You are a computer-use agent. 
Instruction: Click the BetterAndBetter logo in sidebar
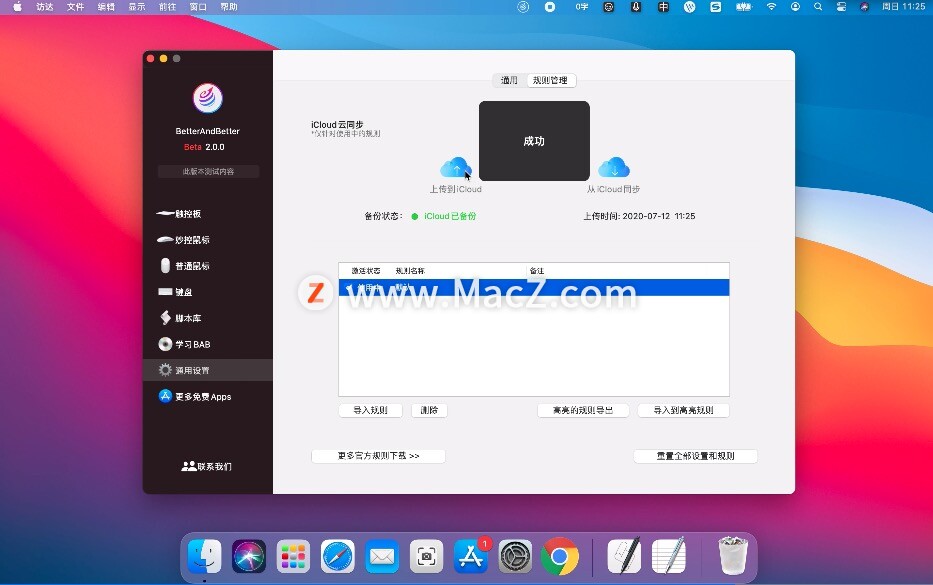[x=208, y=98]
